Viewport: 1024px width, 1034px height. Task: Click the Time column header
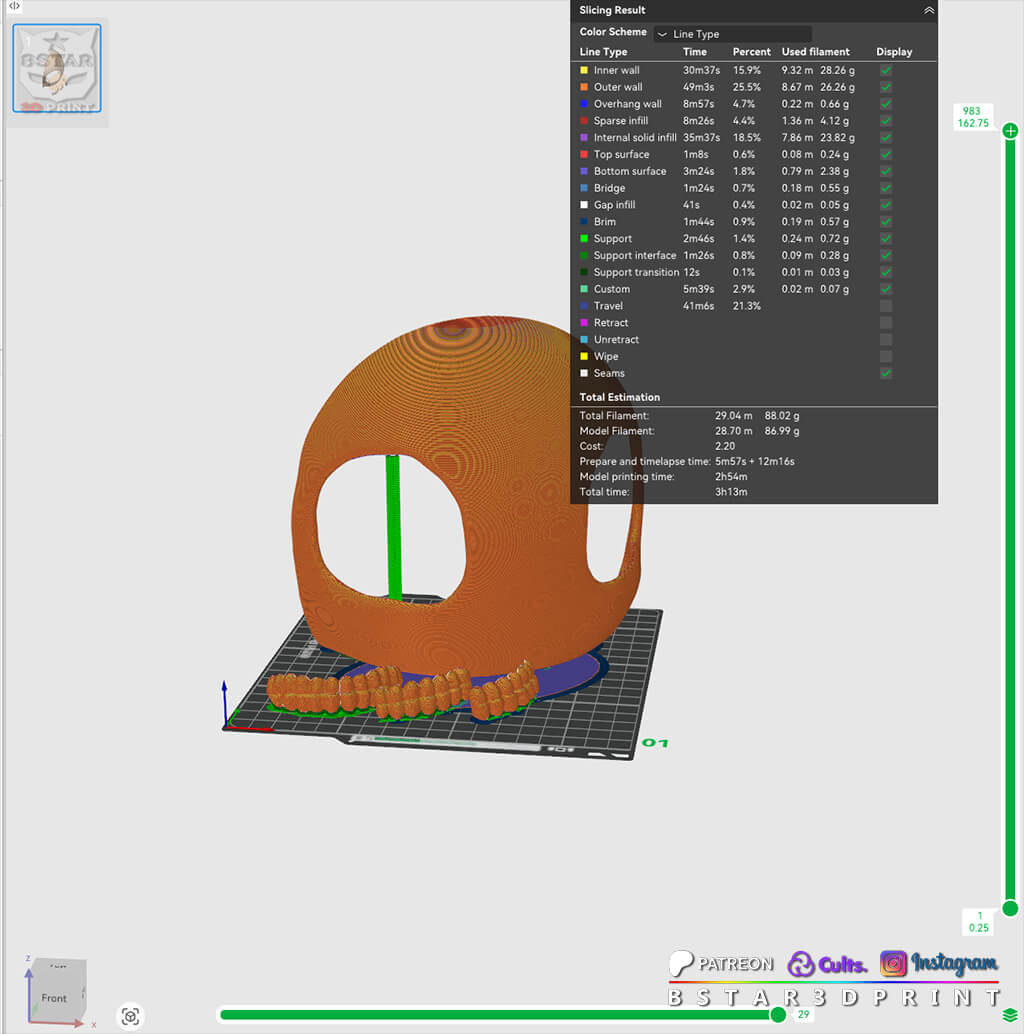click(694, 51)
